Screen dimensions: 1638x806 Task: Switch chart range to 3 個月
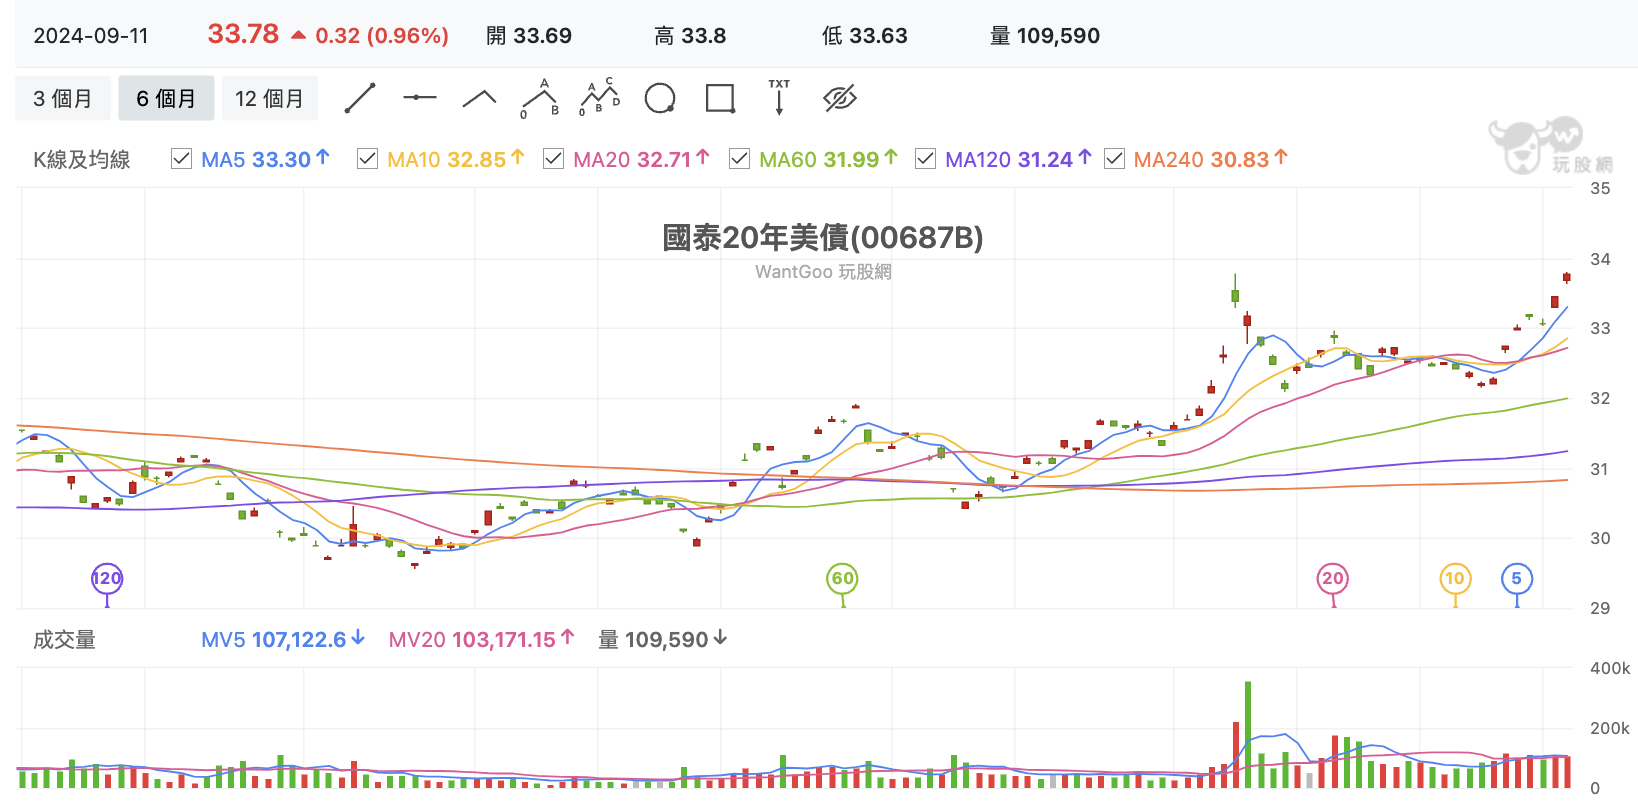coord(62,98)
